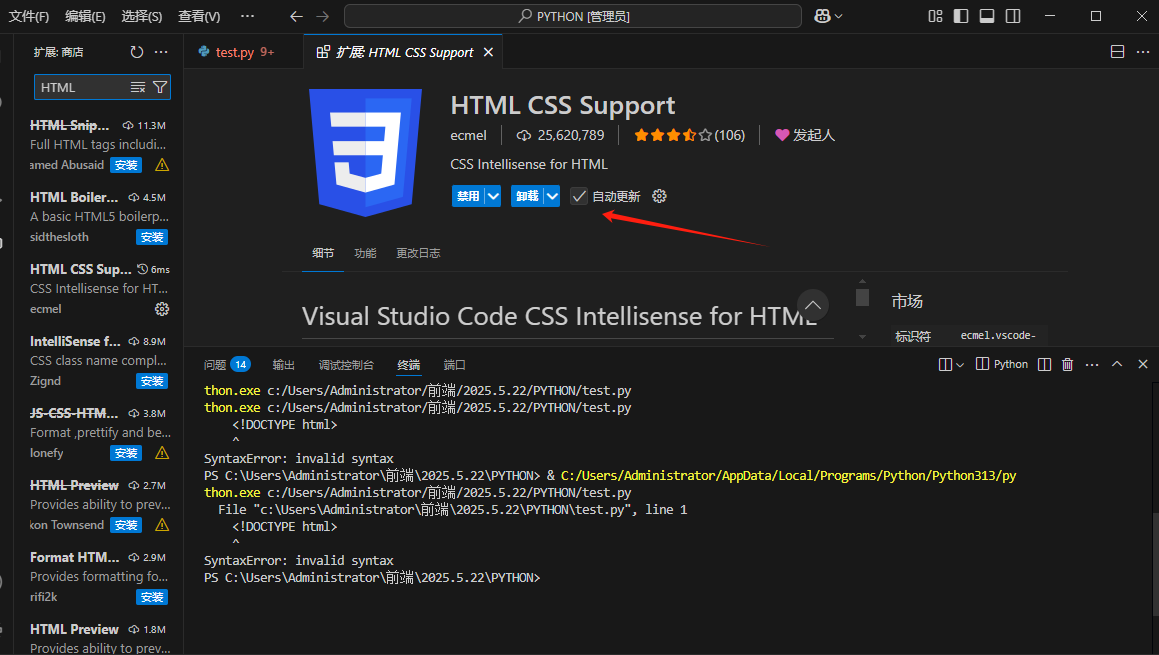The height and width of the screenshot is (655, 1159).
Task: Click the terminal vertical scrollbar
Action: (x=1155, y=563)
